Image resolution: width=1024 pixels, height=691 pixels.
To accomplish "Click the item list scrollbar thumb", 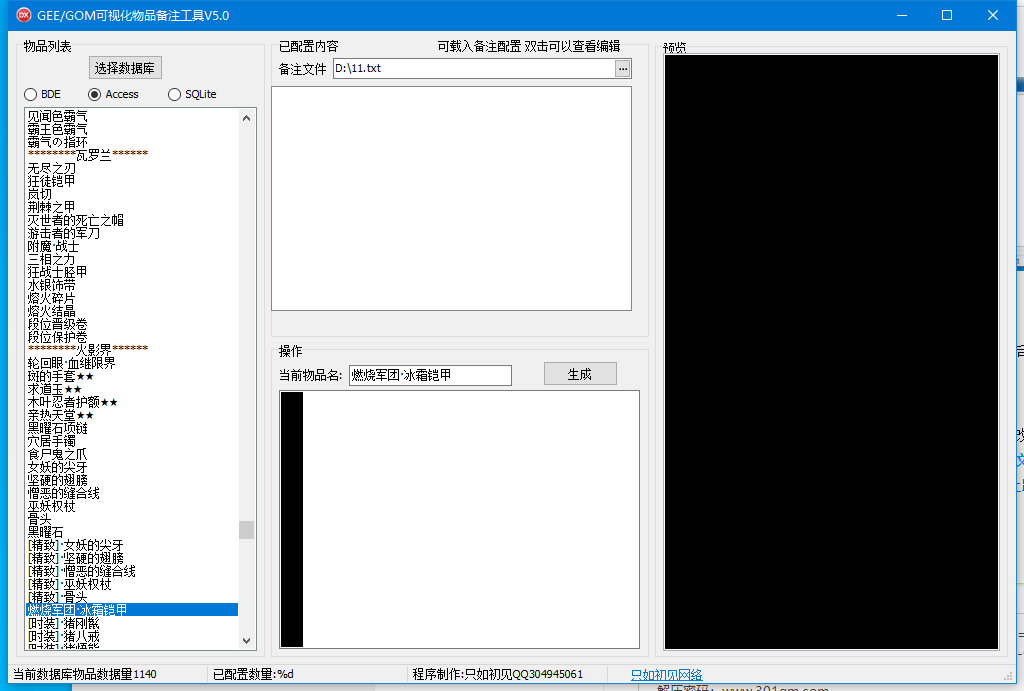I will pyautogui.click(x=246, y=530).
